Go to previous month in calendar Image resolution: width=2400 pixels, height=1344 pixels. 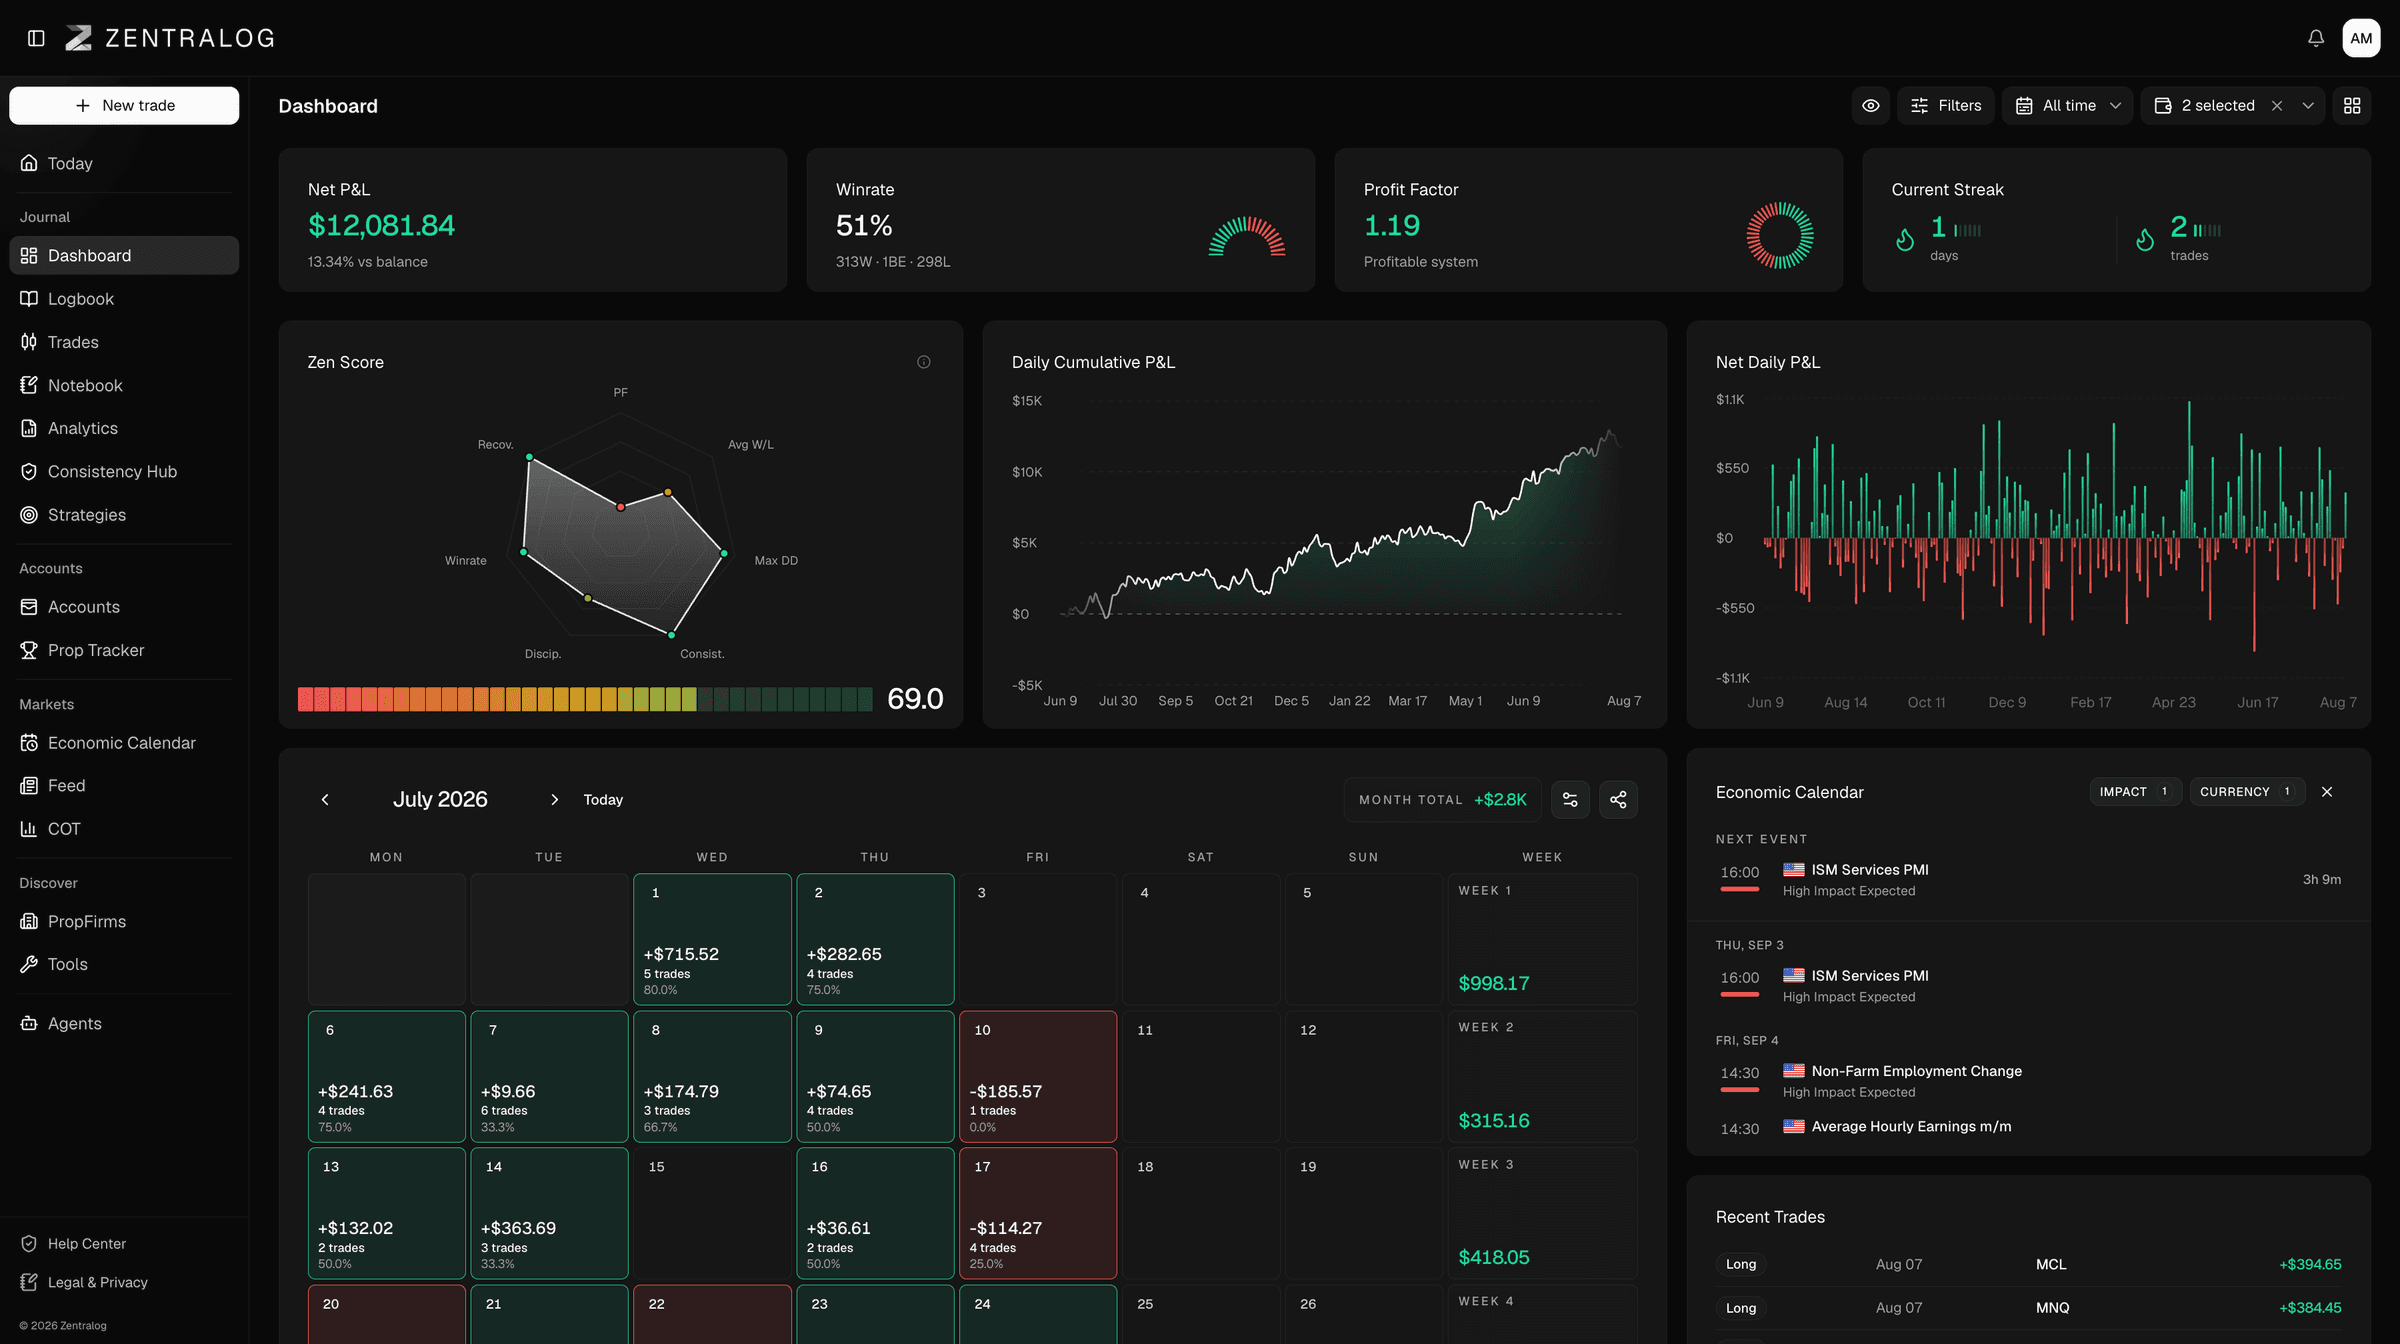point(325,799)
